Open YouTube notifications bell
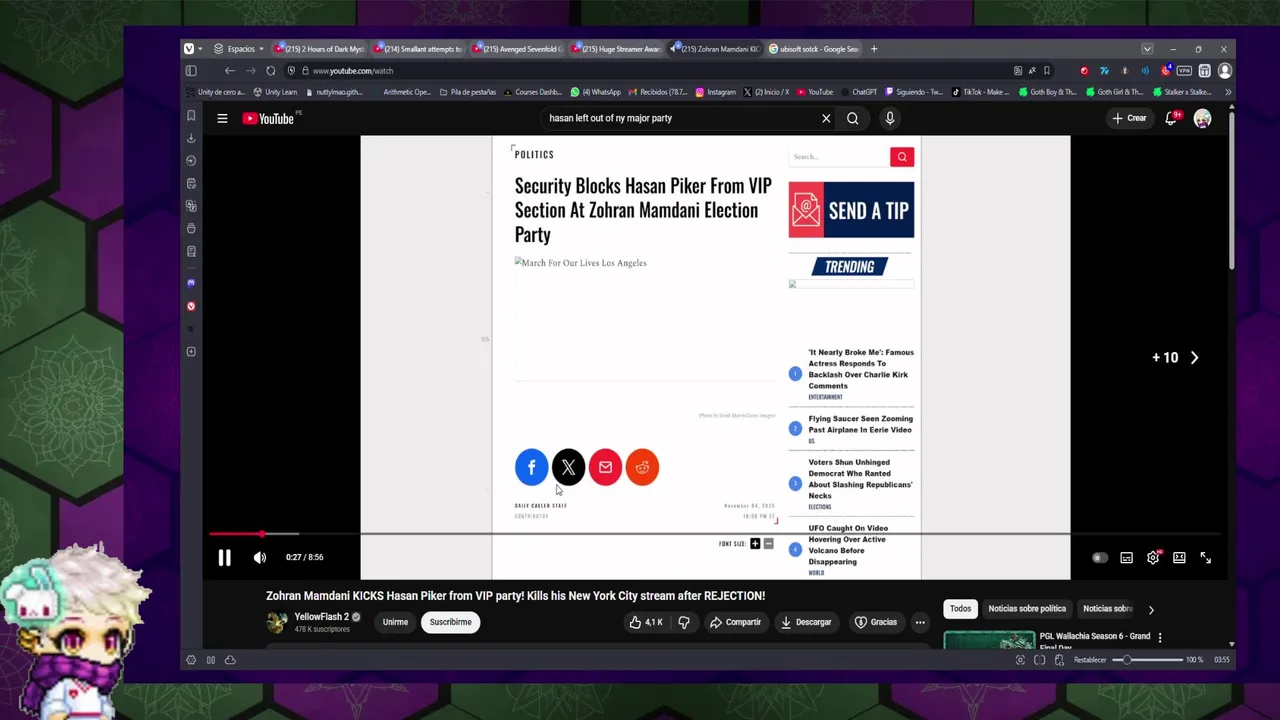This screenshot has height=720, width=1280. tap(1171, 118)
